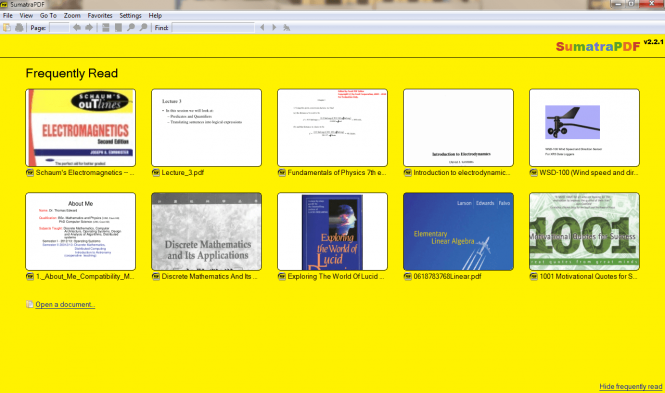The width and height of the screenshot is (665, 393).
Task: Click the Print toolbar icon
Action: click(x=19, y=28)
